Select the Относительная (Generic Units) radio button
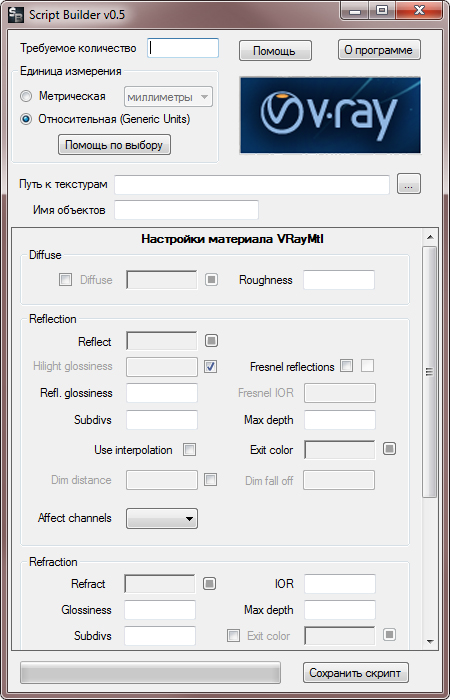 [27, 119]
